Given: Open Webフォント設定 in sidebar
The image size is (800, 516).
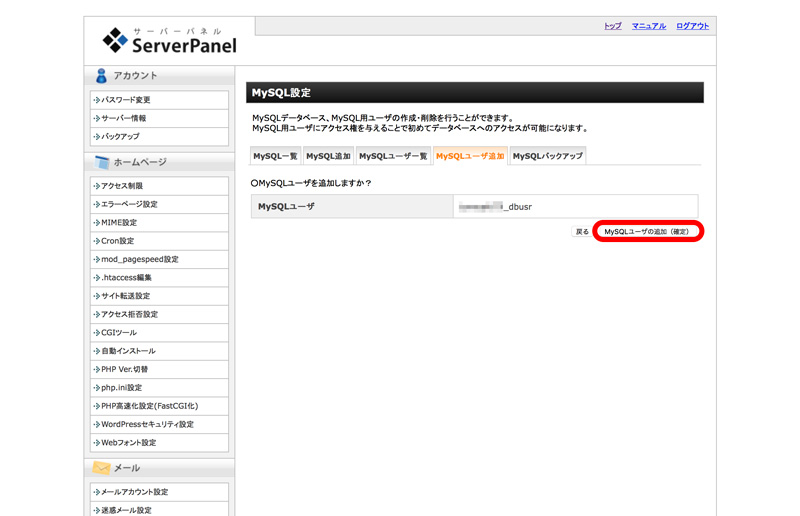Looking at the screenshot, I should click(x=159, y=443).
